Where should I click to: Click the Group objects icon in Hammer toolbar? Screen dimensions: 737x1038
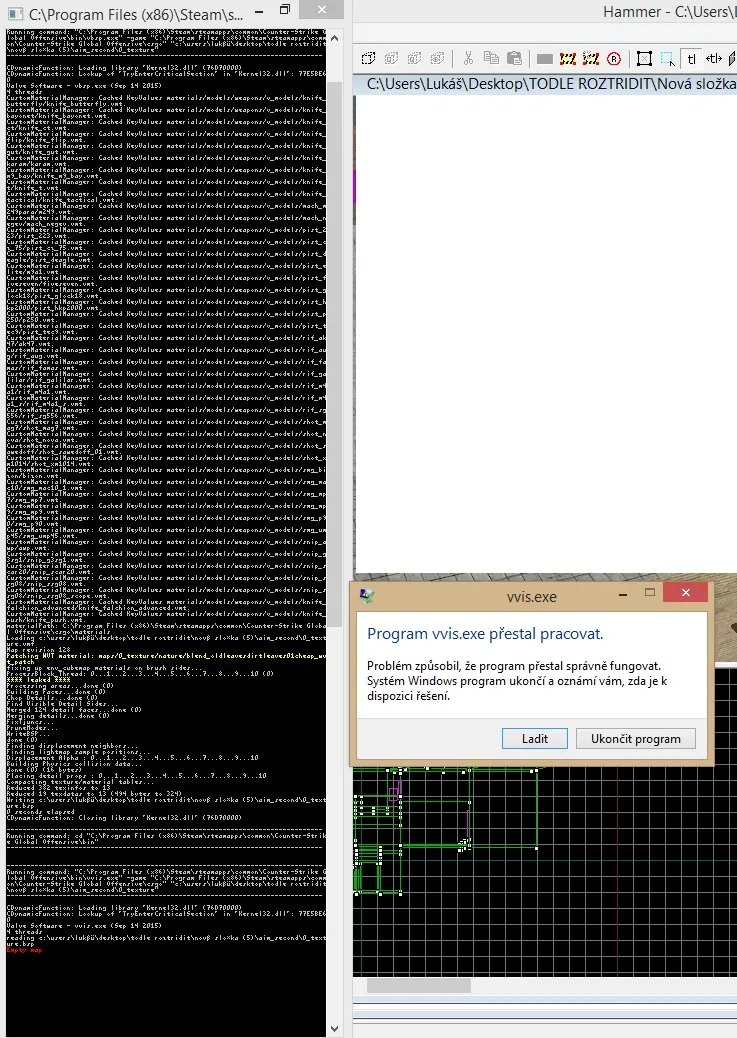click(391, 59)
